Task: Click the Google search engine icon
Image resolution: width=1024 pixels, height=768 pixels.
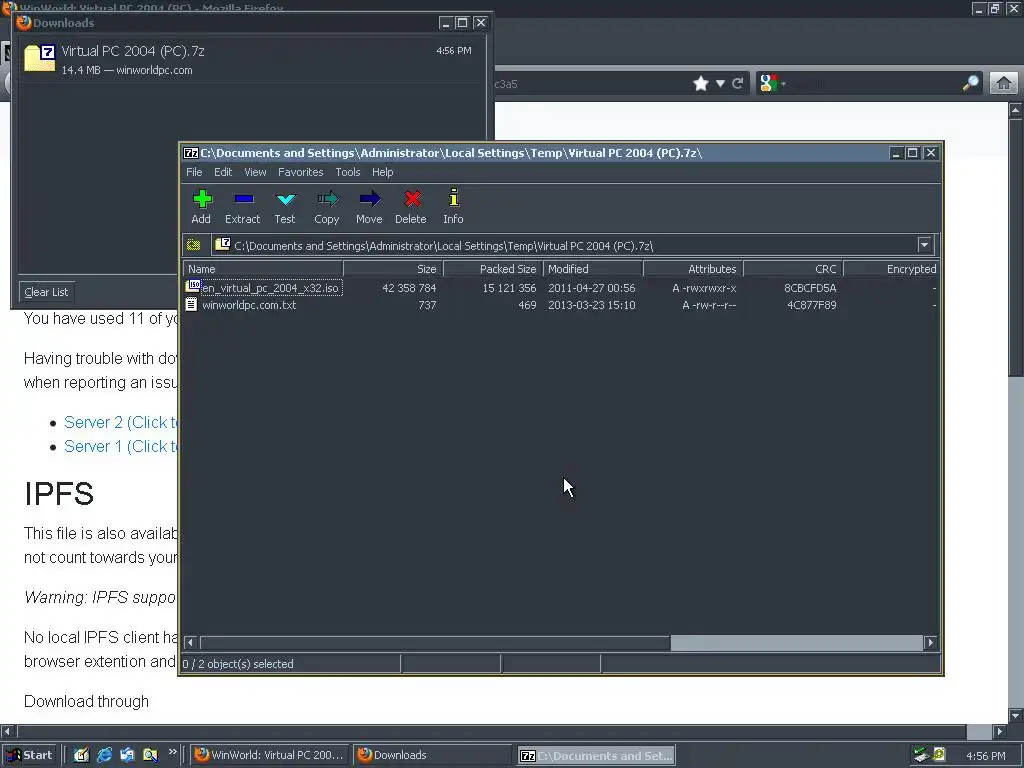Action: (769, 83)
